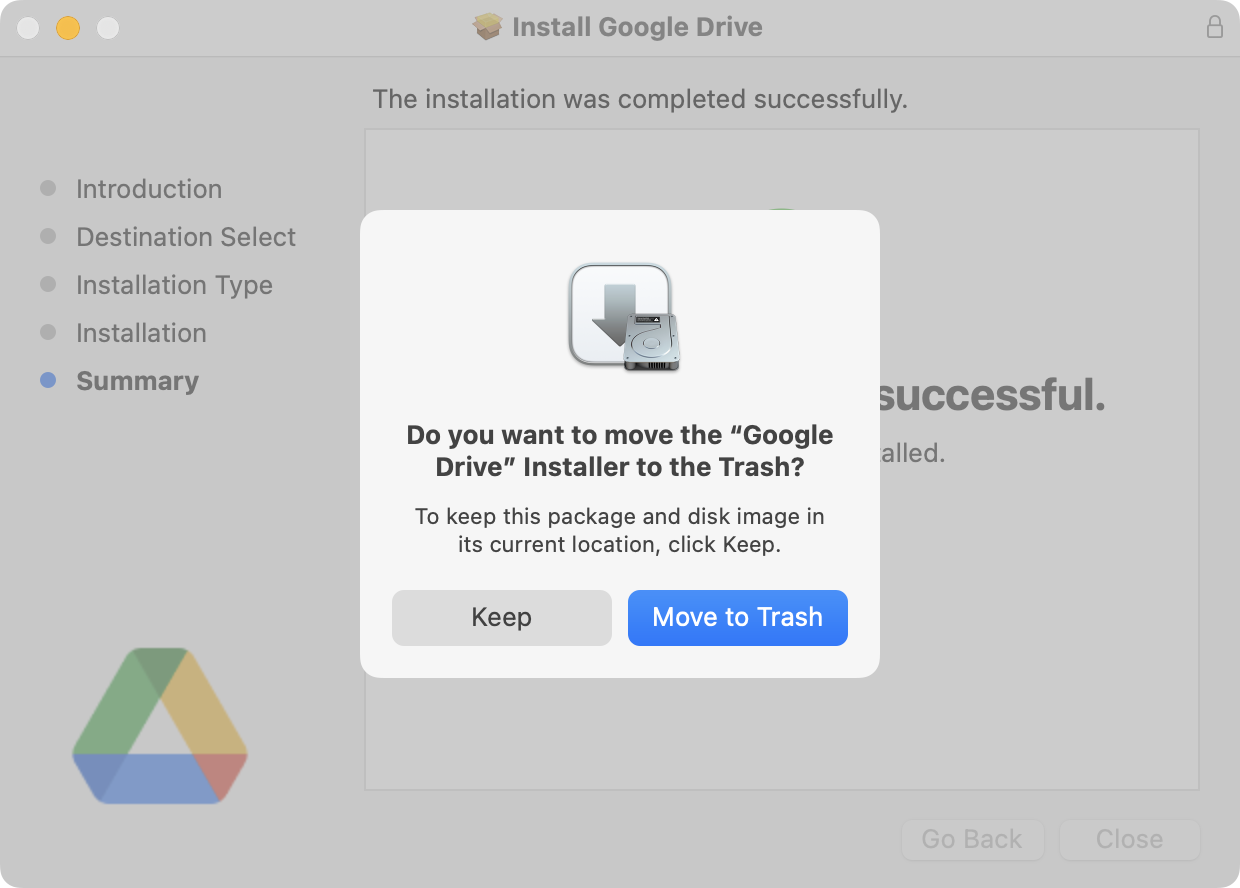This screenshot has height=888, width=1240.
Task: Click the installation success message text
Action: point(640,99)
